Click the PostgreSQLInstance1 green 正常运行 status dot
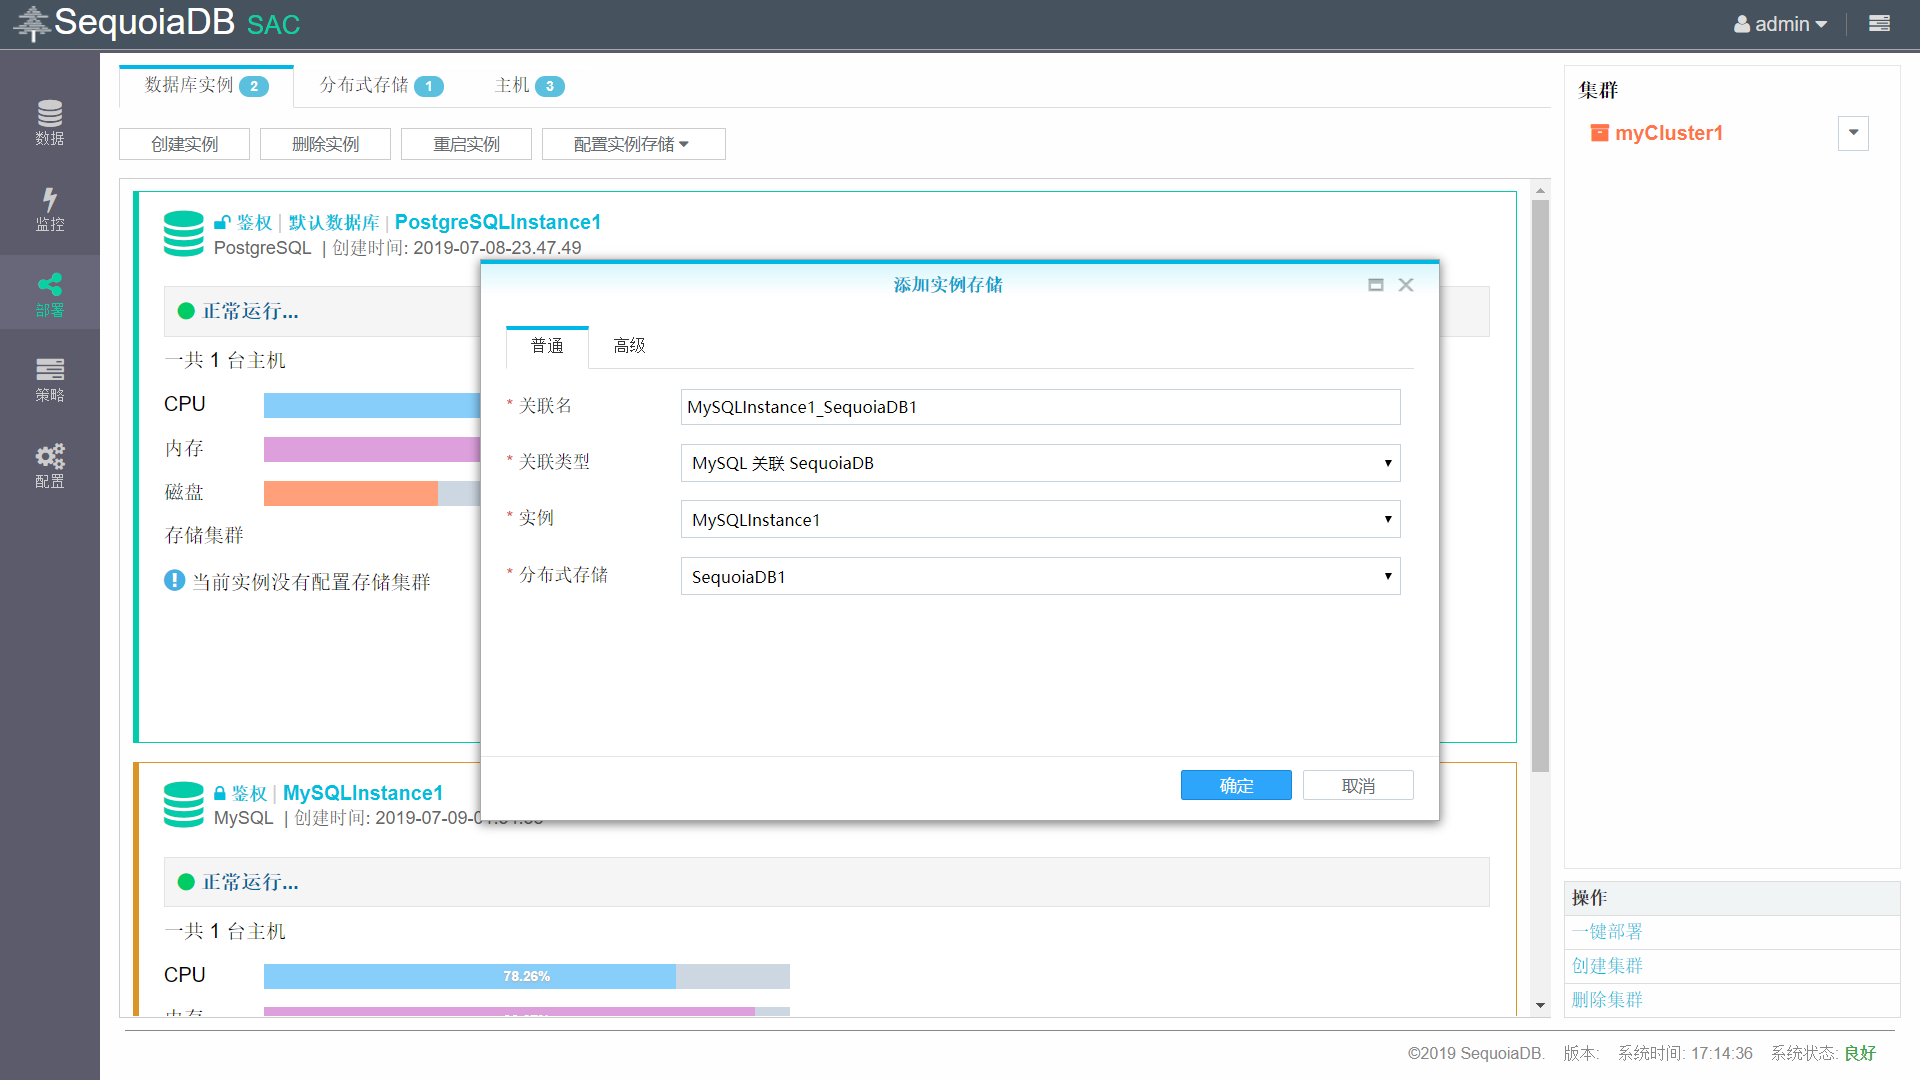The image size is (1920, 1080). click(x=186, y=311)
